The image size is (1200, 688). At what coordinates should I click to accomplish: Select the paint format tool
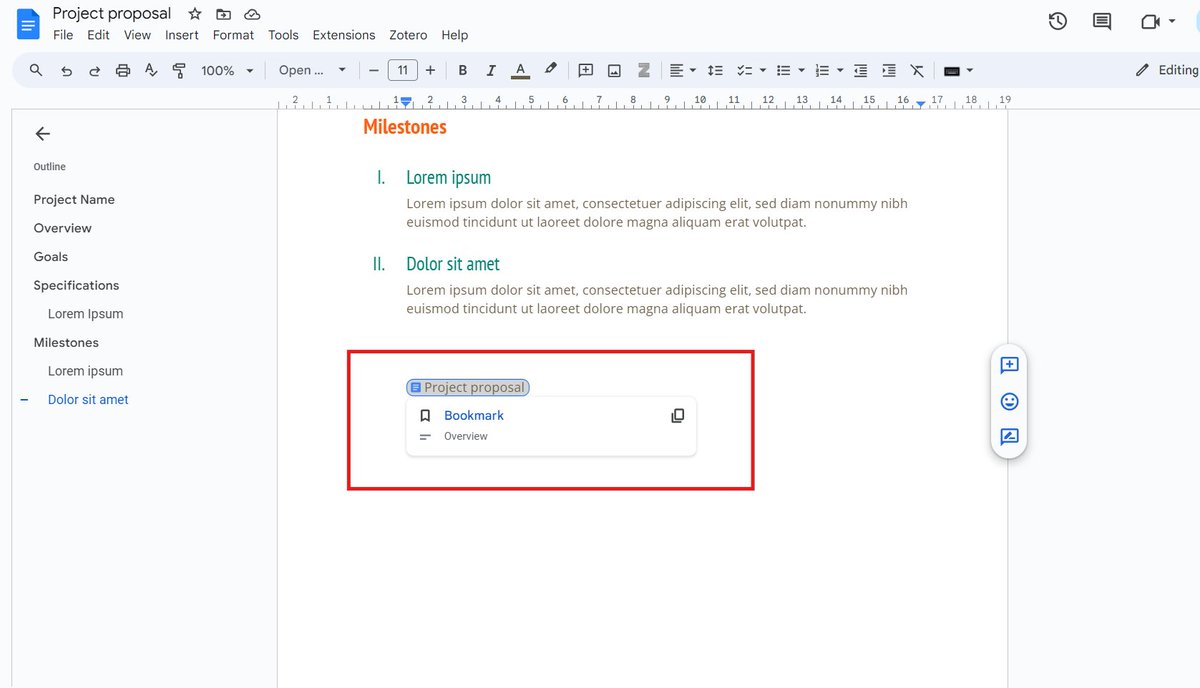coord(180,70)
